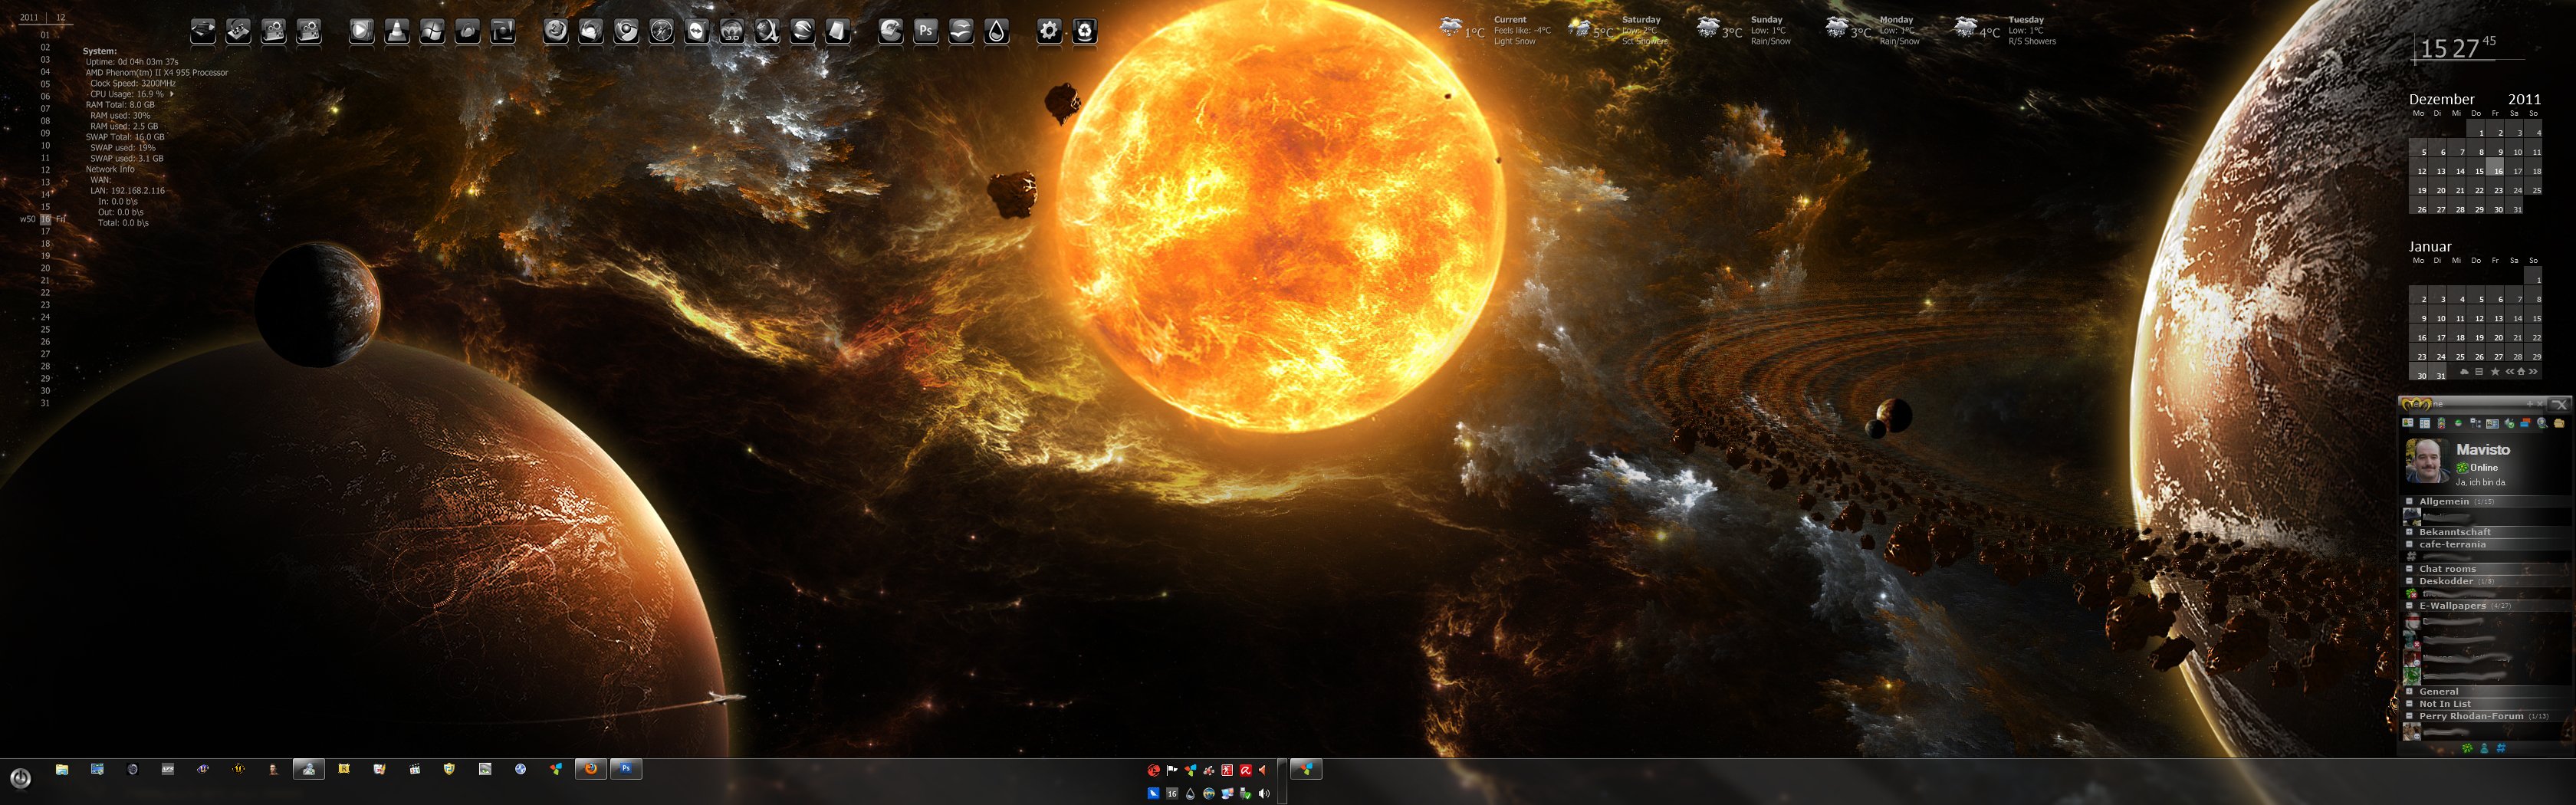Click LAN 192.168.2.116 network entry
Screen dimensions: 2576x805
[127, 190]
